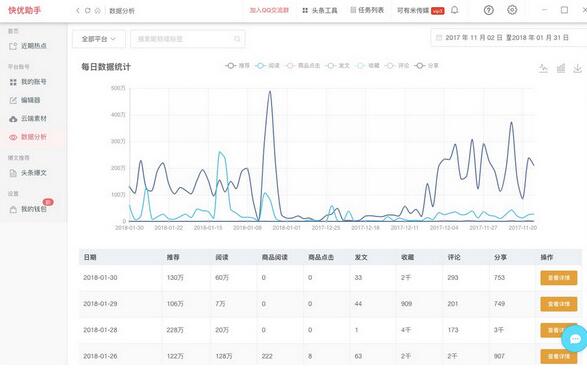Click the help question mark icon
587x376 pixels.
coord(489,10)
